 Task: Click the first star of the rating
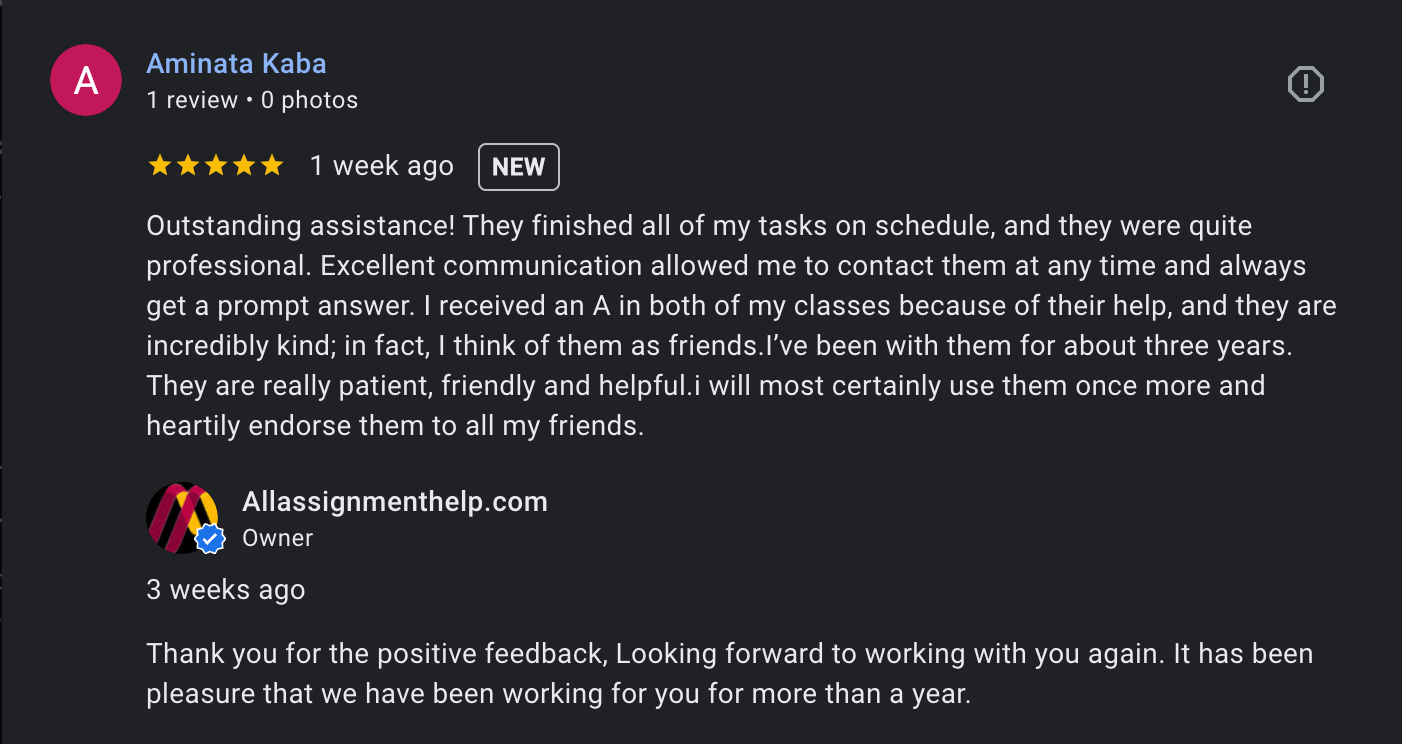pos(161,165)
